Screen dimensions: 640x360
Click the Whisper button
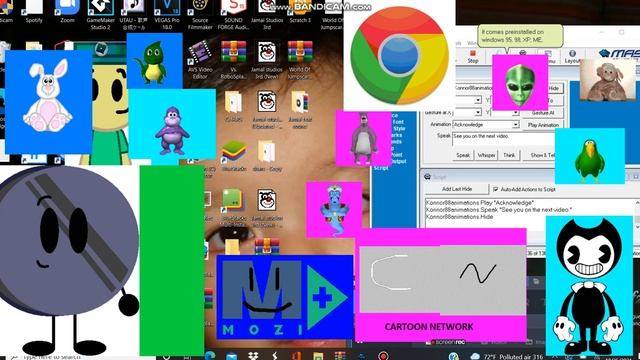point(487,155)
